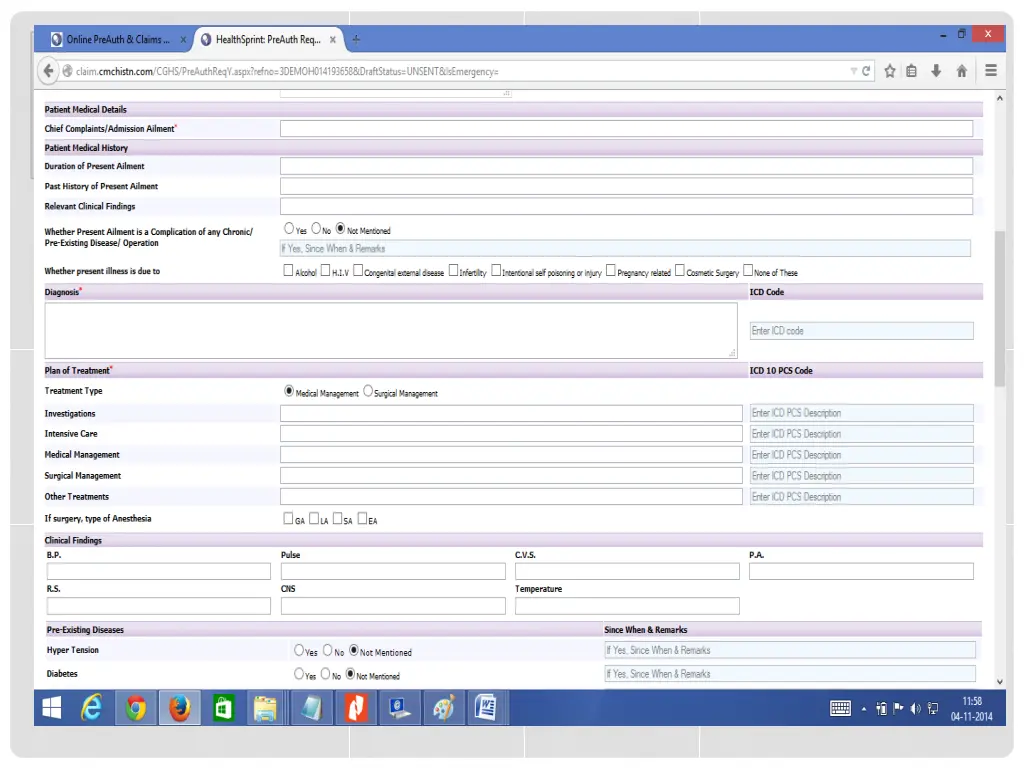Tick the None of These checkbox
This screenshot has height=768, width=1024.
[x=748, y=270]
